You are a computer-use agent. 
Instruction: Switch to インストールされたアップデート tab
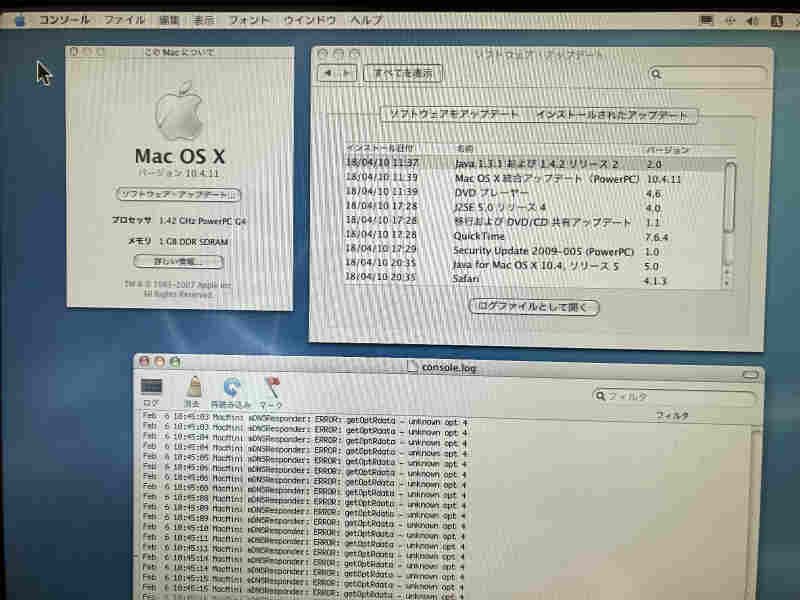612,116
